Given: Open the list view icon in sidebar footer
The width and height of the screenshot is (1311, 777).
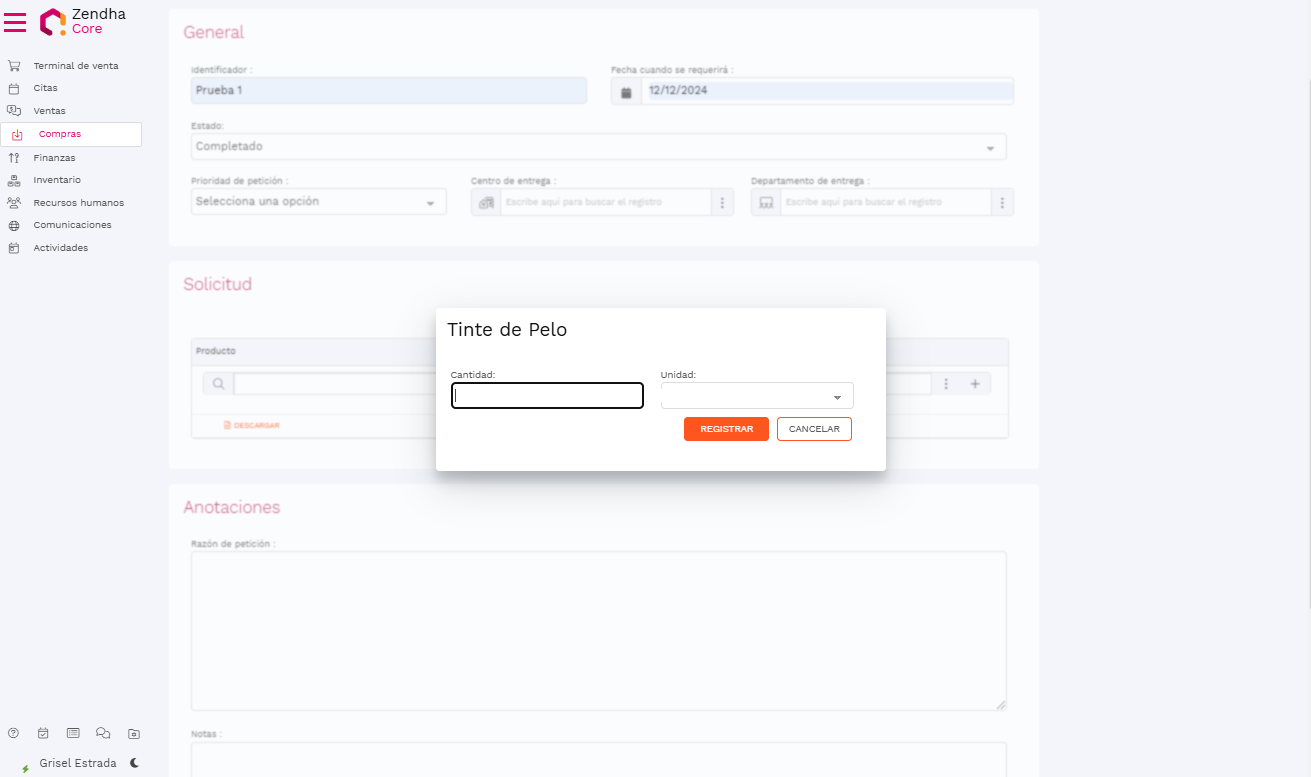Looking at the screenshot, I should pos(73,733).
